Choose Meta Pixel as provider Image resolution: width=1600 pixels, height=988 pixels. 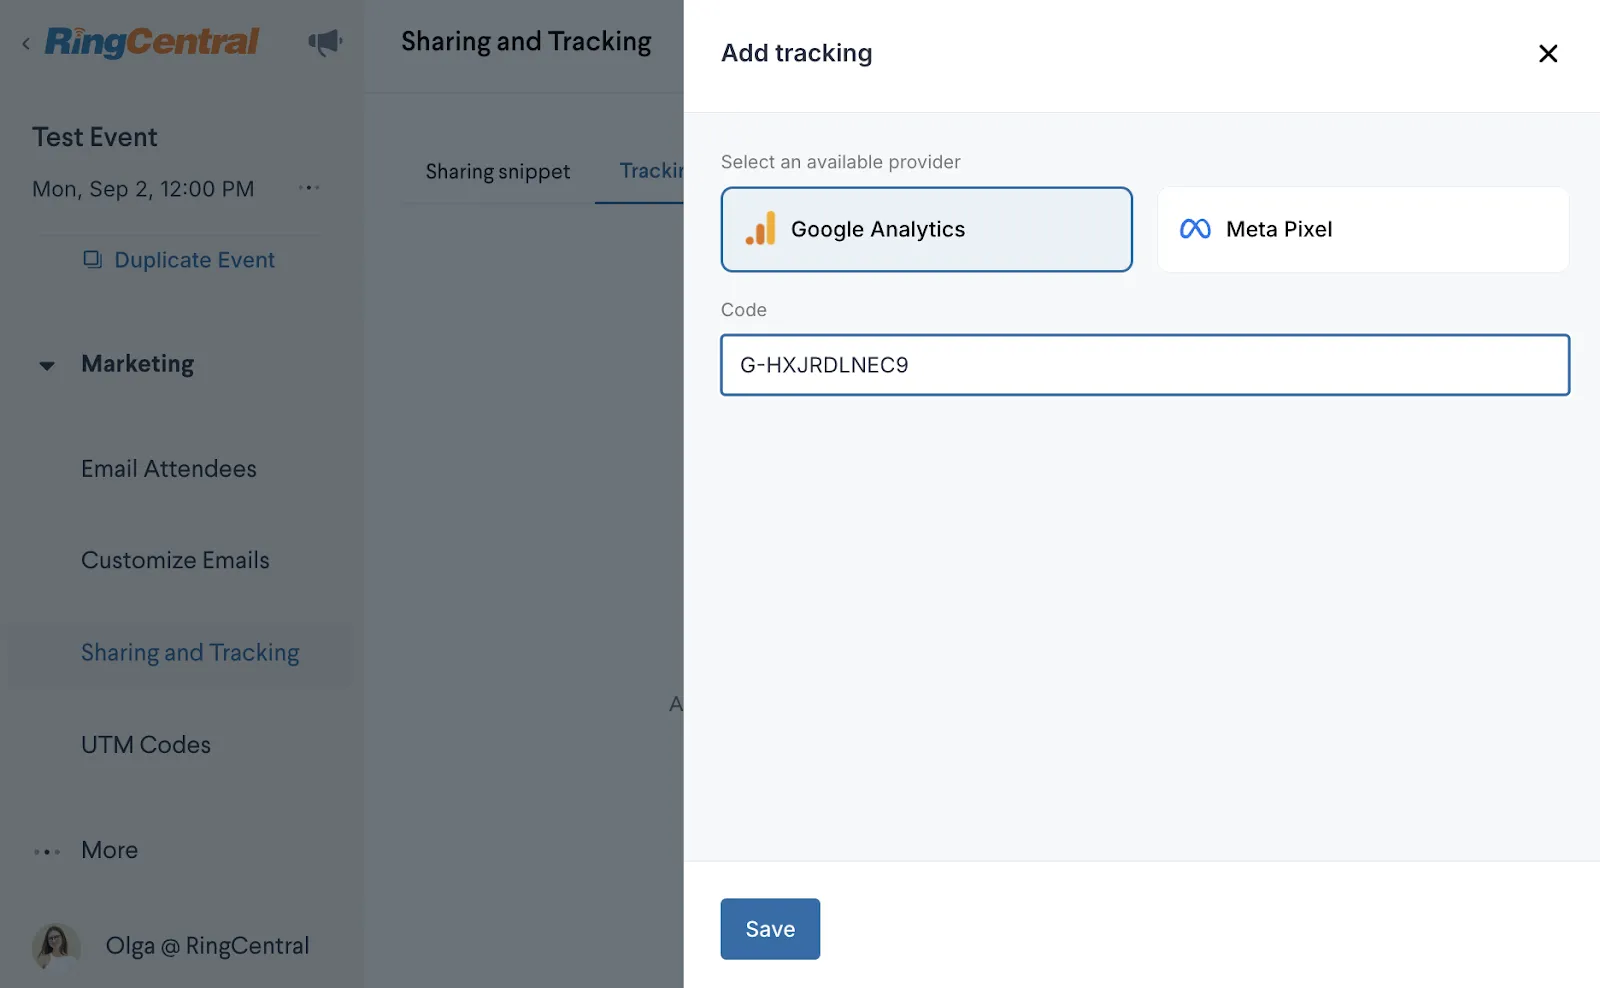(x=1362, y=229)
